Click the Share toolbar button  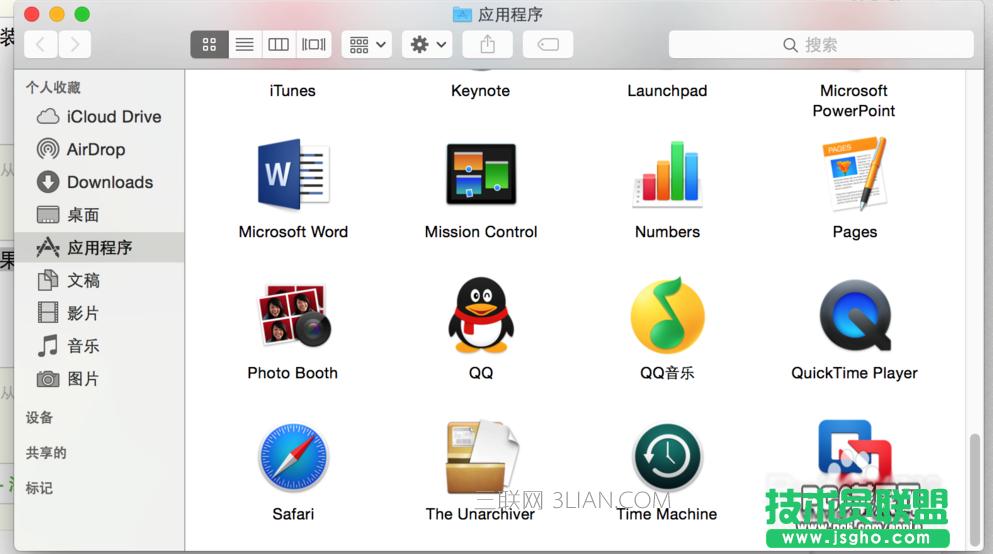[488, 44]
